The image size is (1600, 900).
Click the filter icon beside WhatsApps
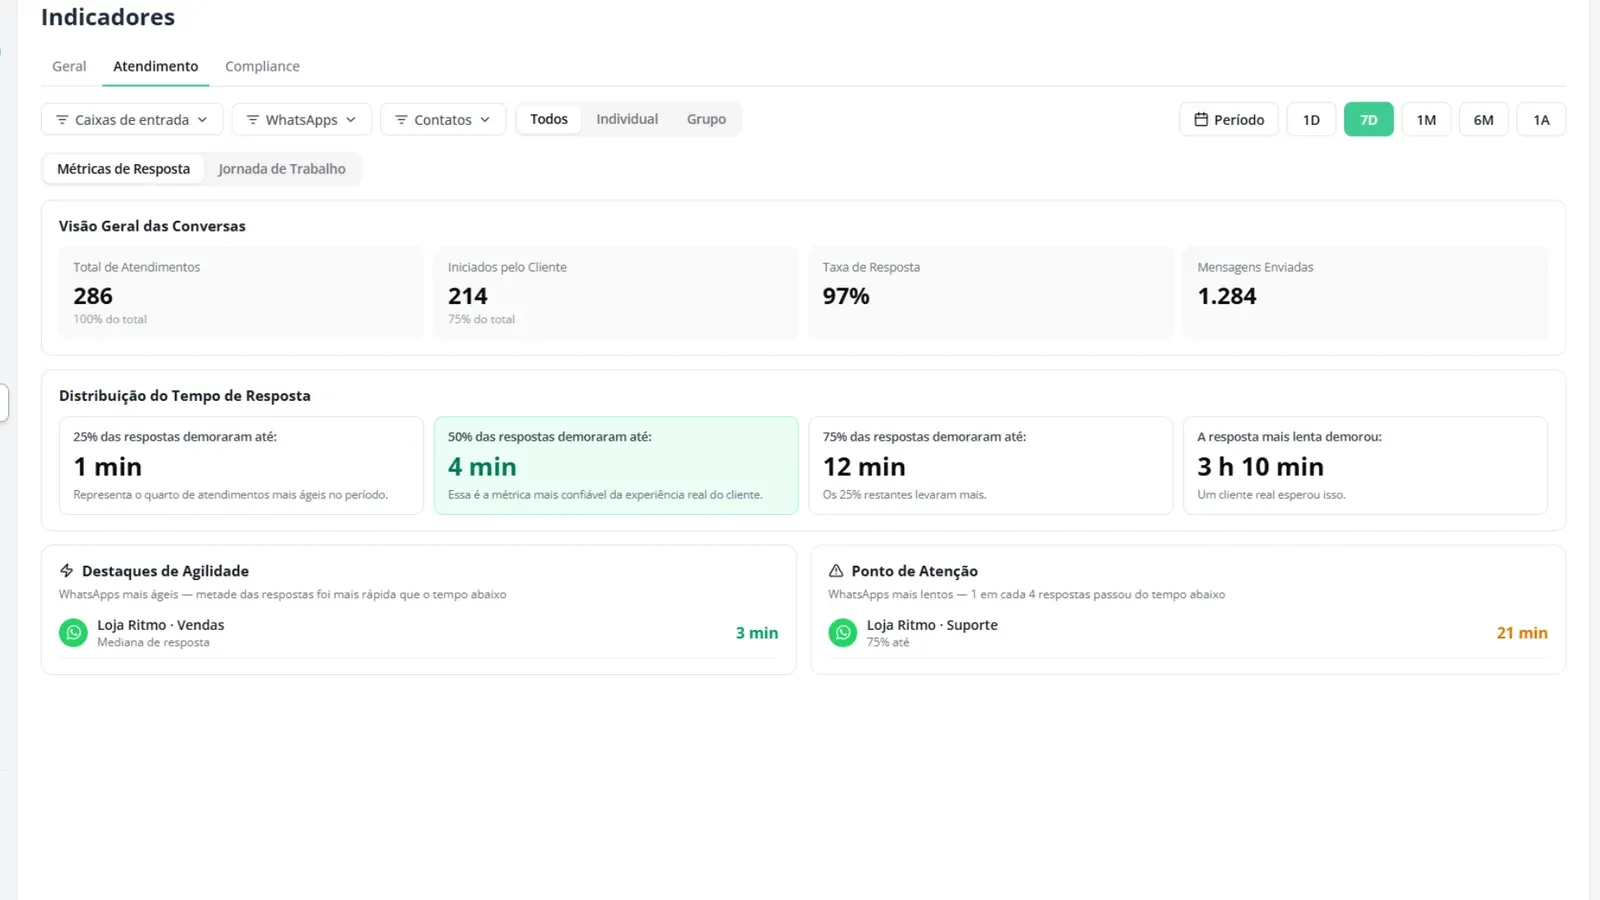click(253, 120)
